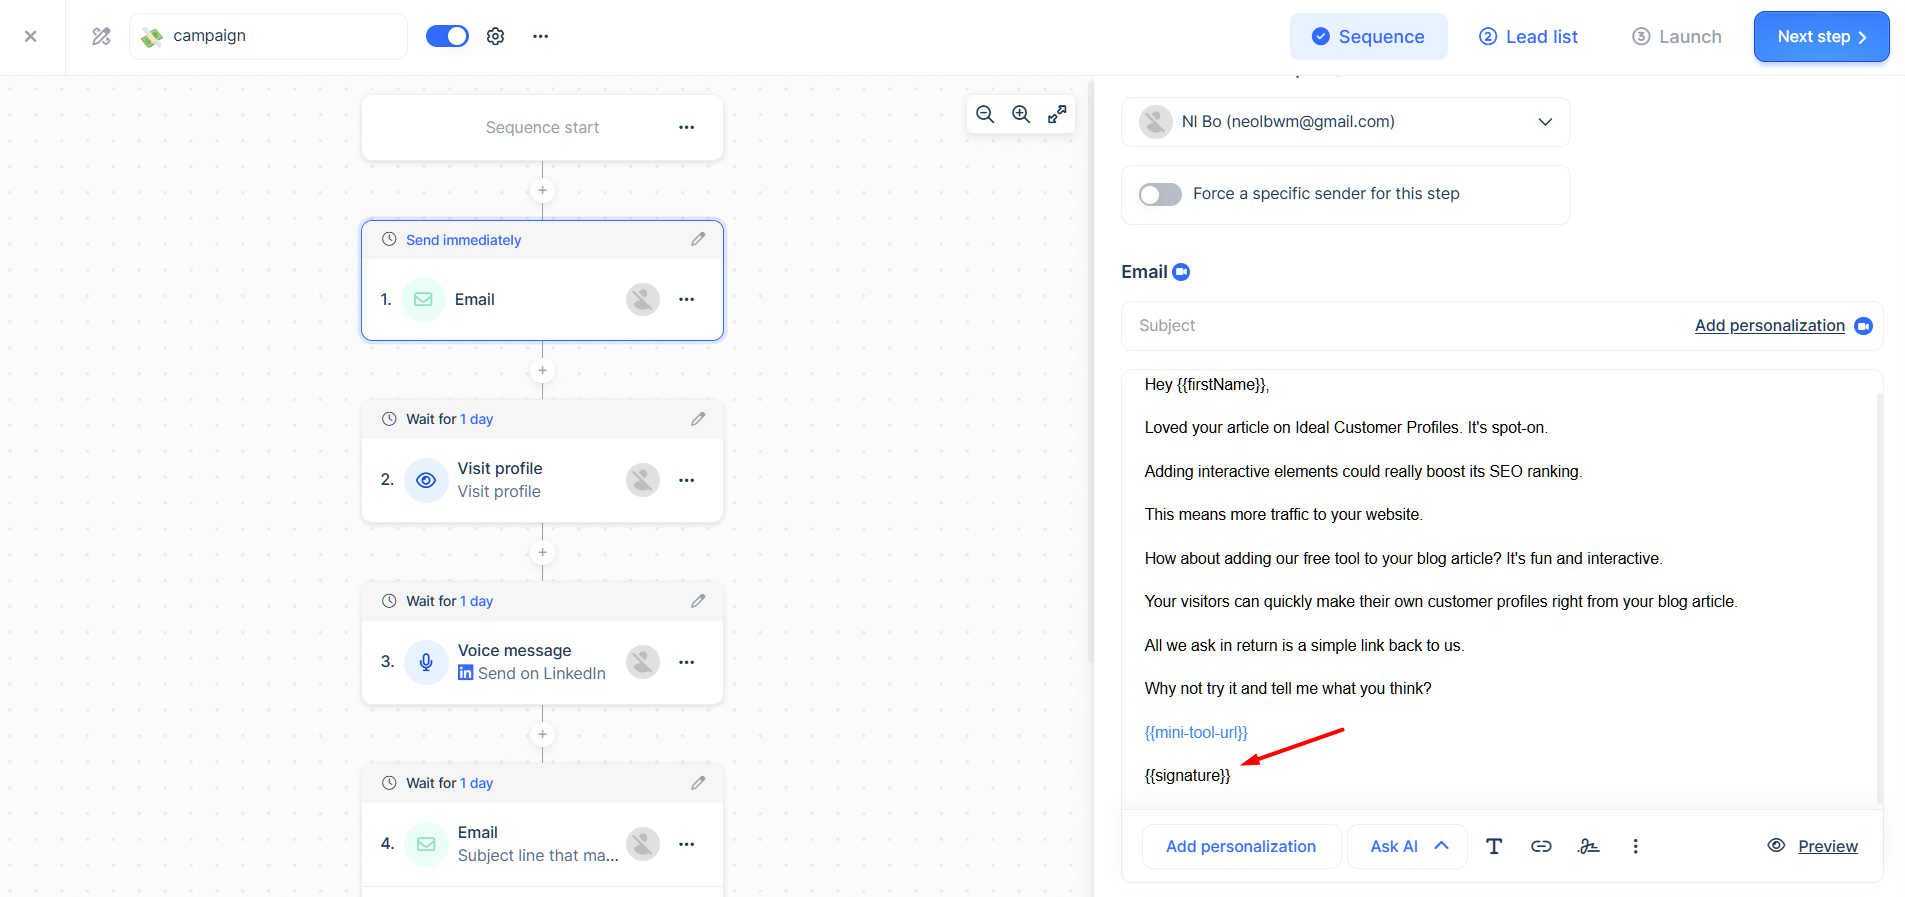The width and height of the screenshot is (1905, 897).
Task: Click the Preview link
Action: [1827, 846]
